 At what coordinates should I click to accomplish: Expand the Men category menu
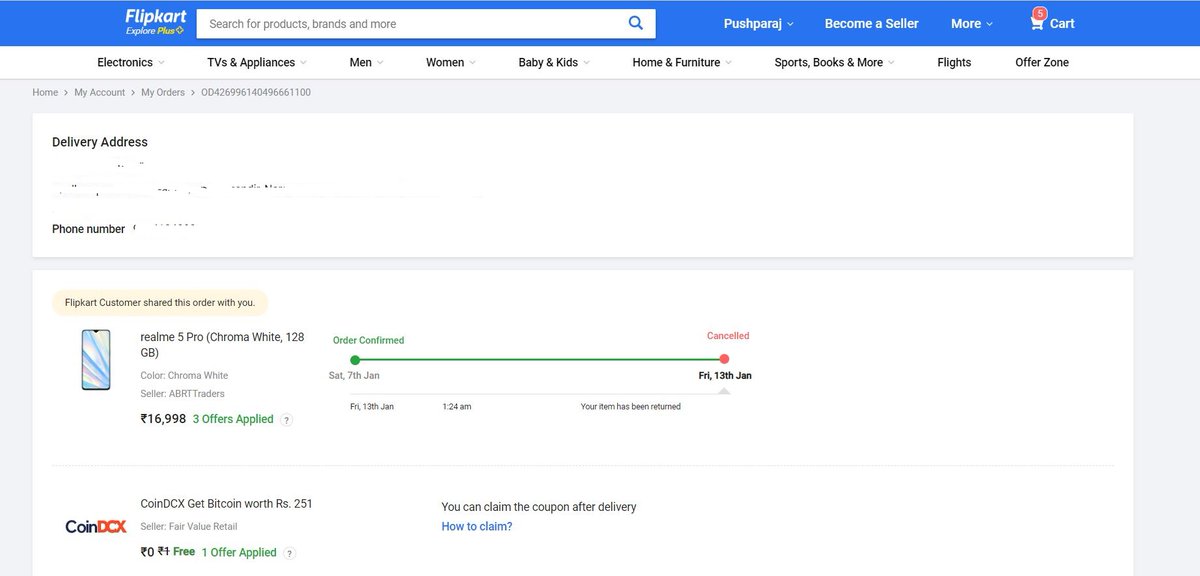367,62
